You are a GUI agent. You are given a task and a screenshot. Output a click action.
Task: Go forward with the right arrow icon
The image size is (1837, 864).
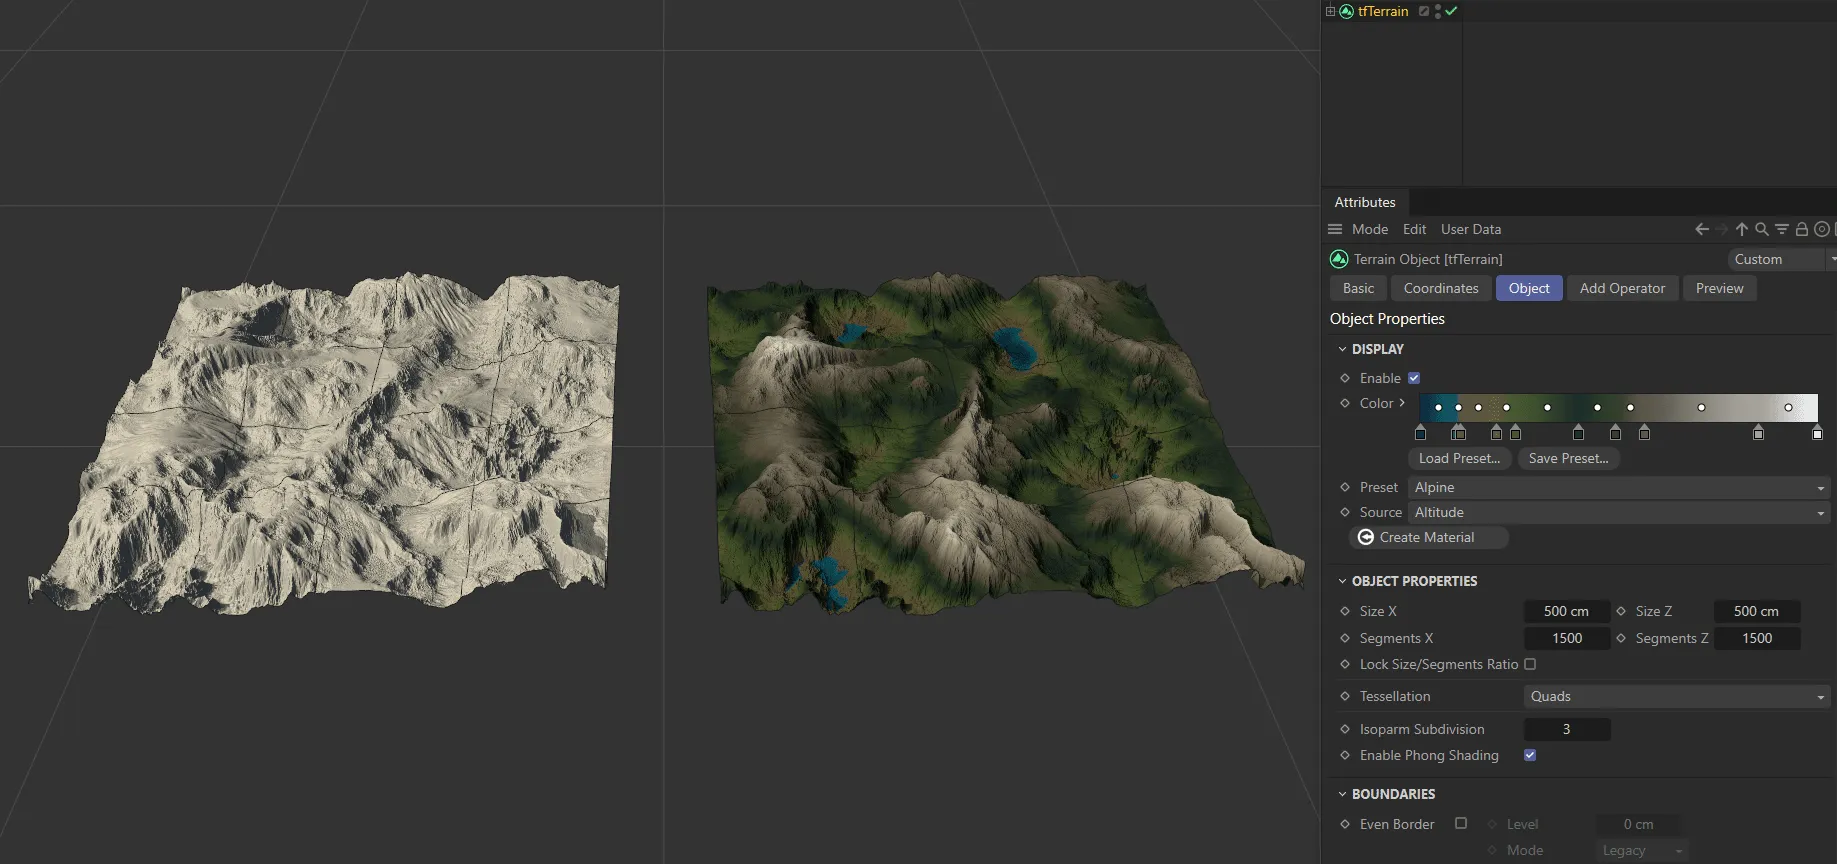tap(1722, 229)
